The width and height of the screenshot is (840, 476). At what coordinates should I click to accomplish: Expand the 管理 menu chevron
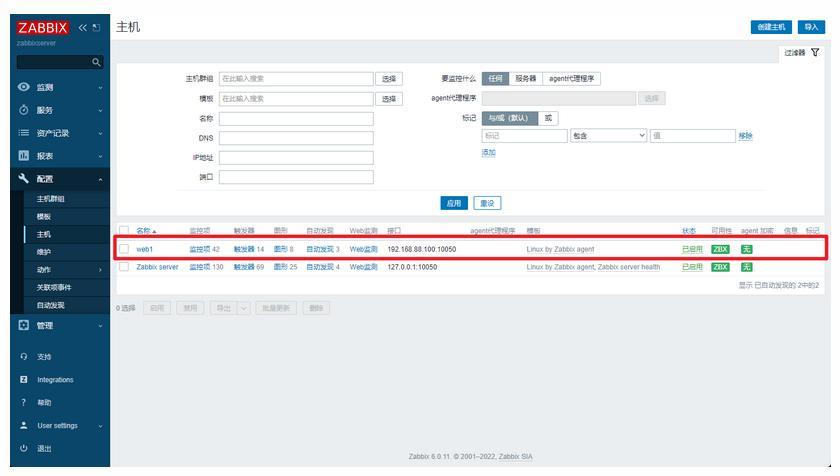[x=100, y=326]
